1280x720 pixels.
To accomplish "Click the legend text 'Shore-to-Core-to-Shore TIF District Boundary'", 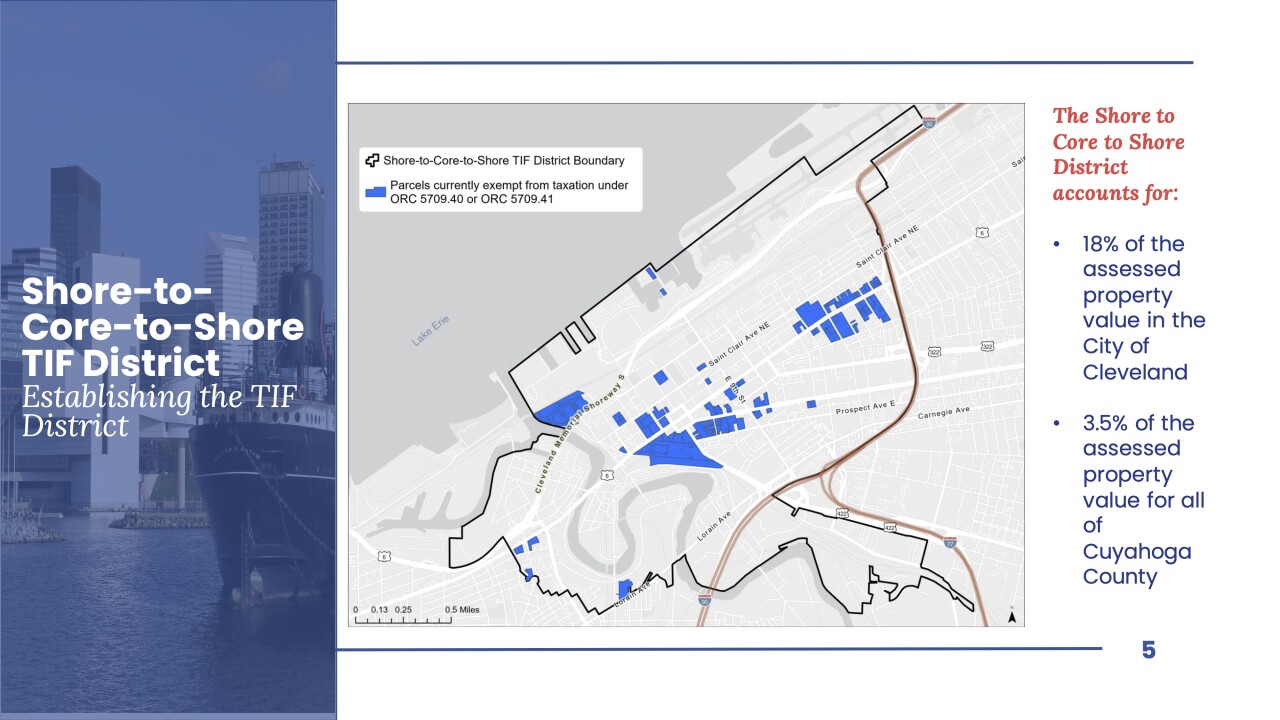I will coord(504,160).
